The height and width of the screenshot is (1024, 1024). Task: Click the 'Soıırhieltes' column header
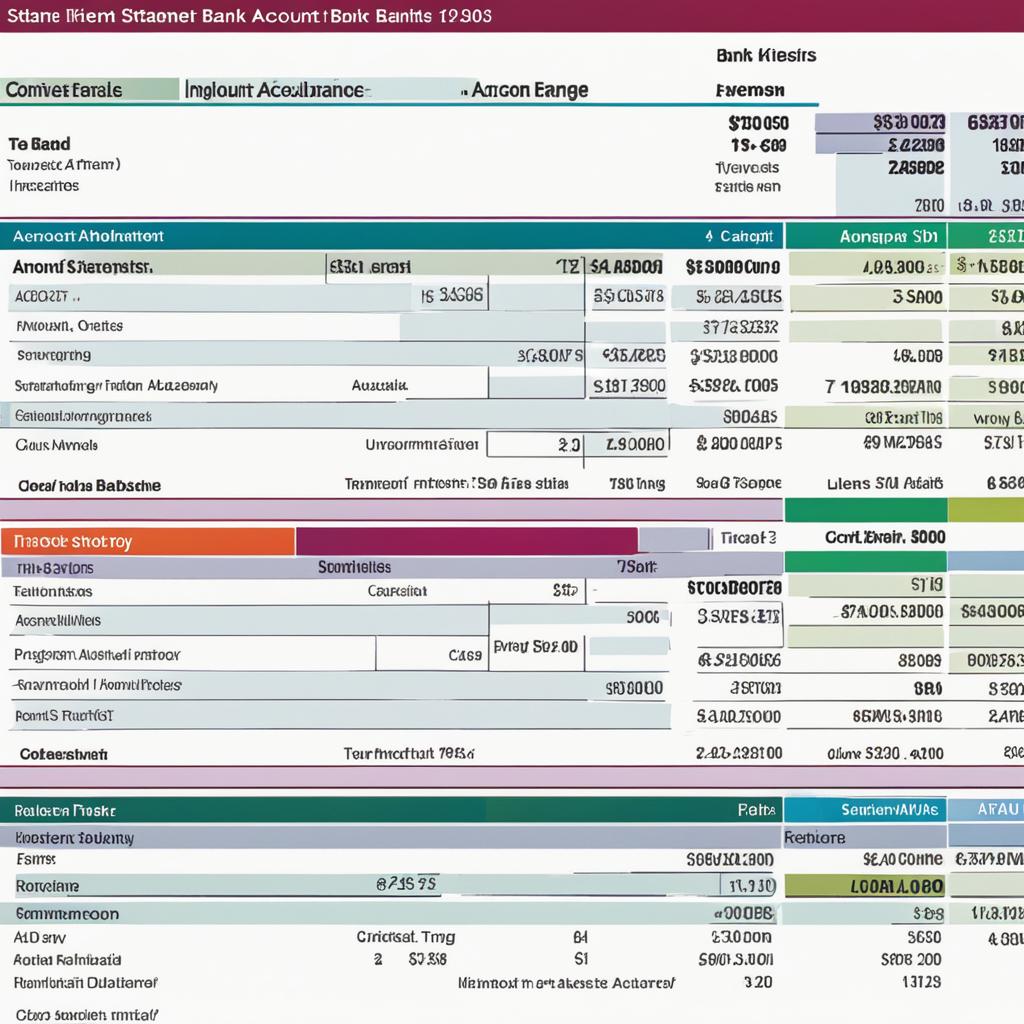point(355,567)
